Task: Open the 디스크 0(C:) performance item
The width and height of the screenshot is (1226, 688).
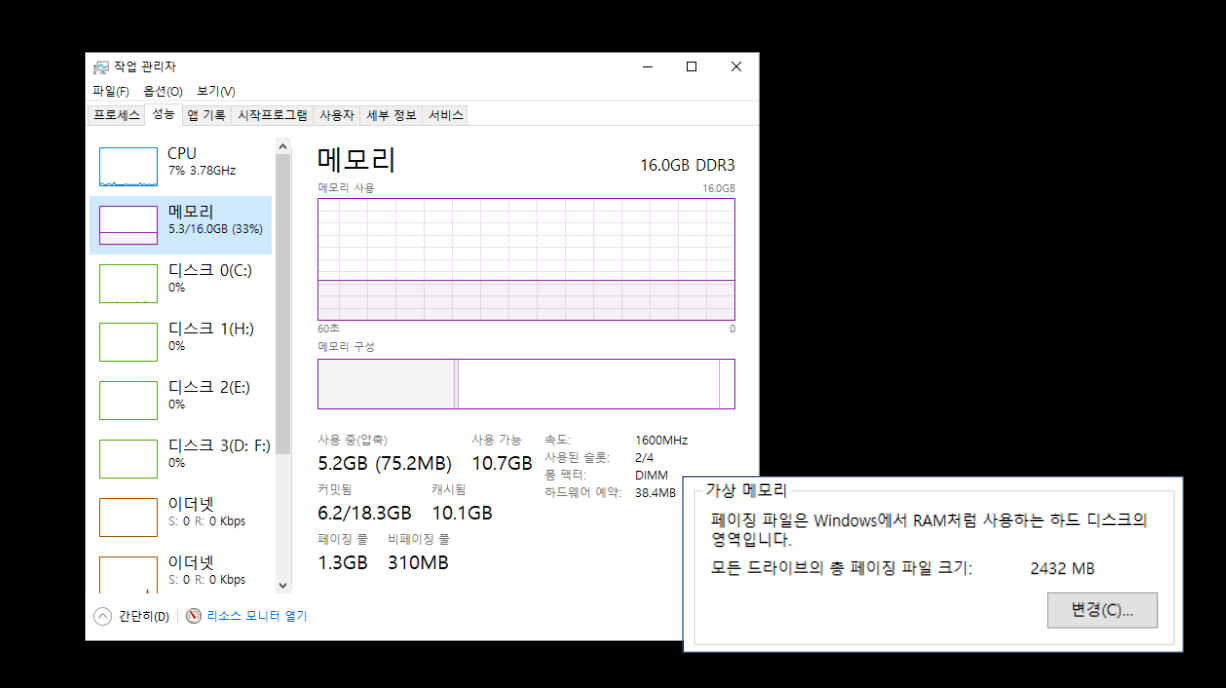Action: (x=181, y=283)
